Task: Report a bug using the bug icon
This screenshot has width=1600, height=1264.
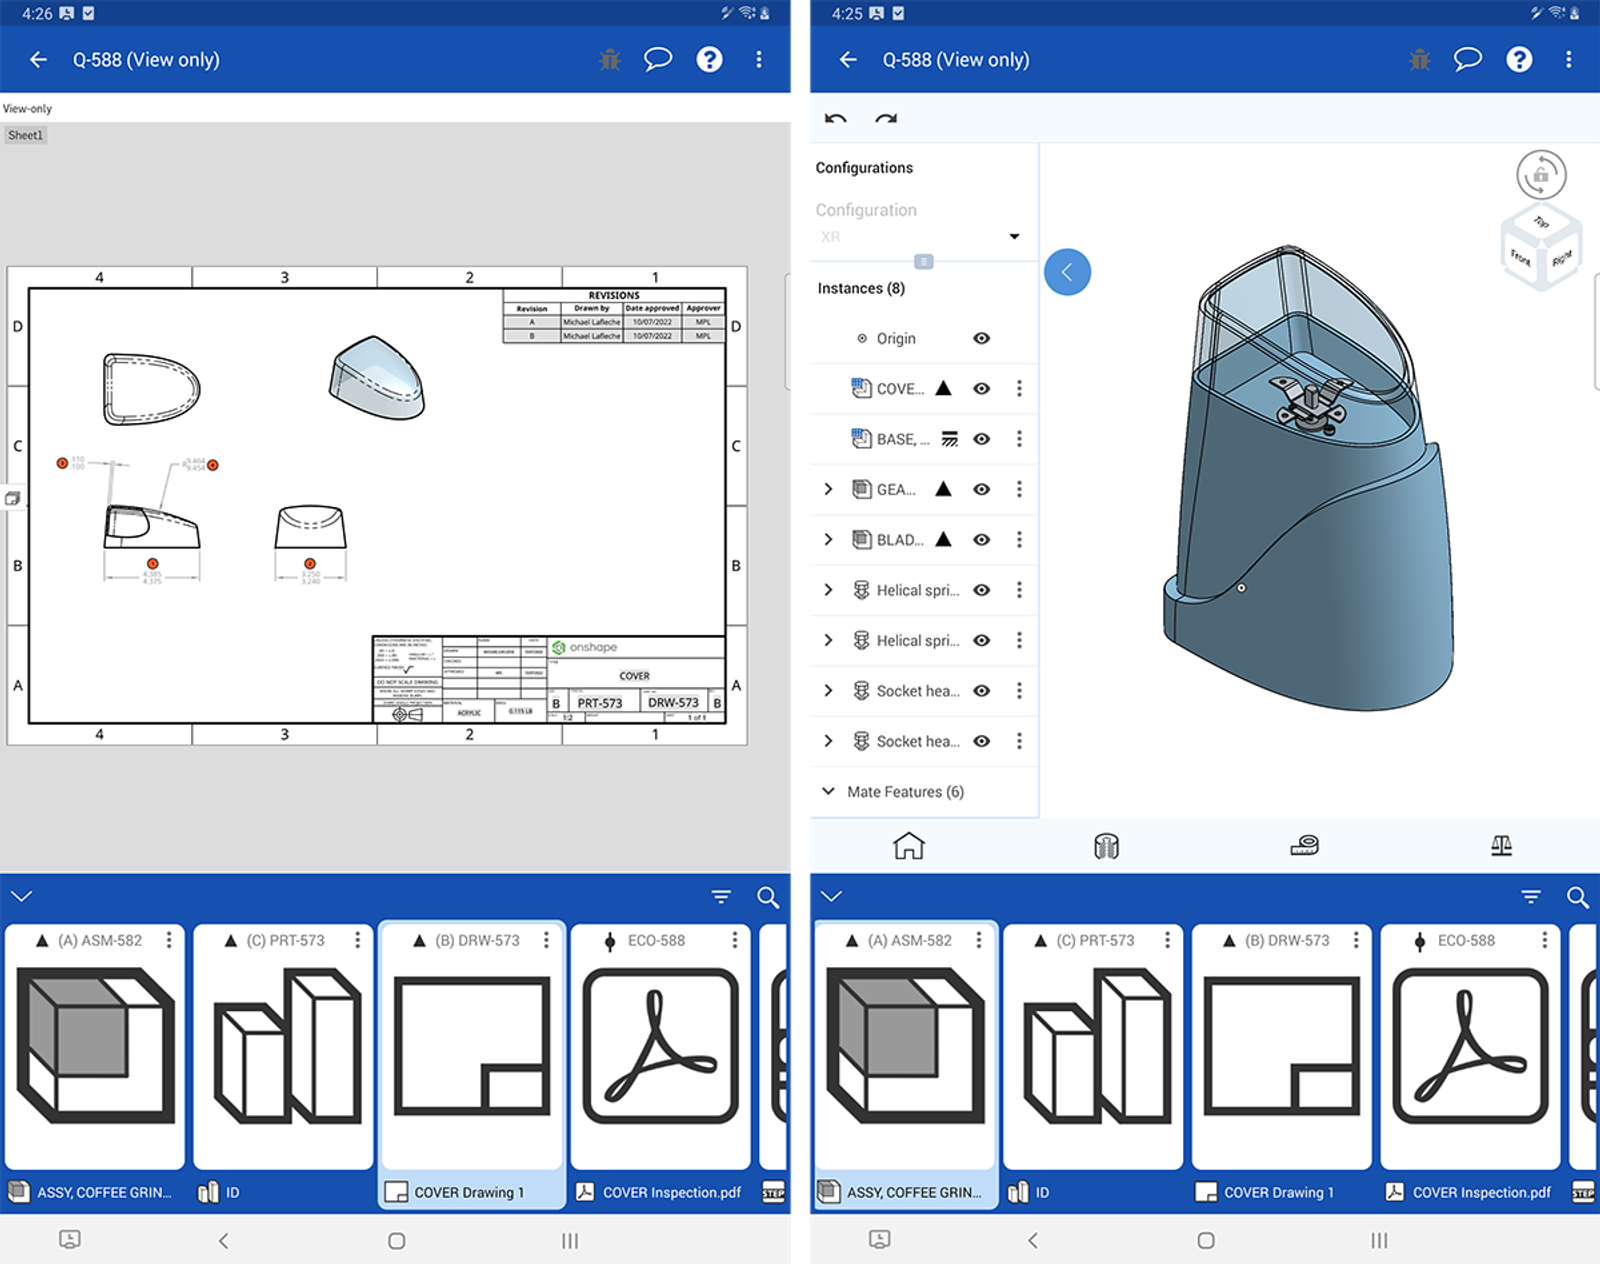Action: point(608,59)
